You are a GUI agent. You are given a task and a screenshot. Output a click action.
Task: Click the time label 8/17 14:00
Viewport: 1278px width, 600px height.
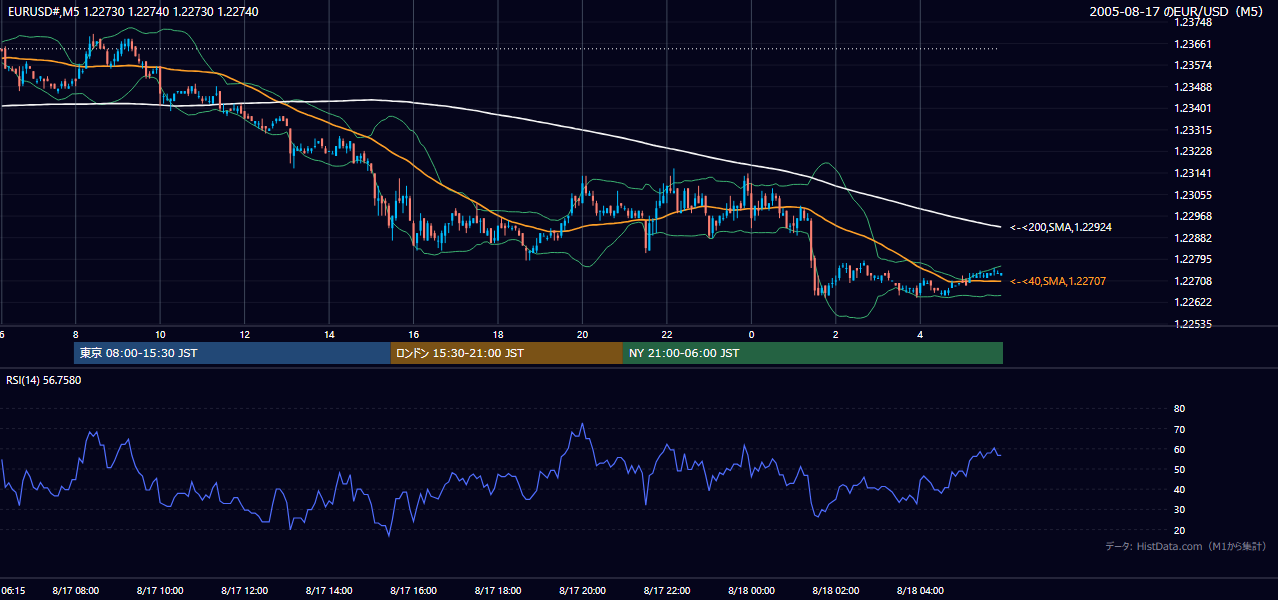click(x=329, y=591)
